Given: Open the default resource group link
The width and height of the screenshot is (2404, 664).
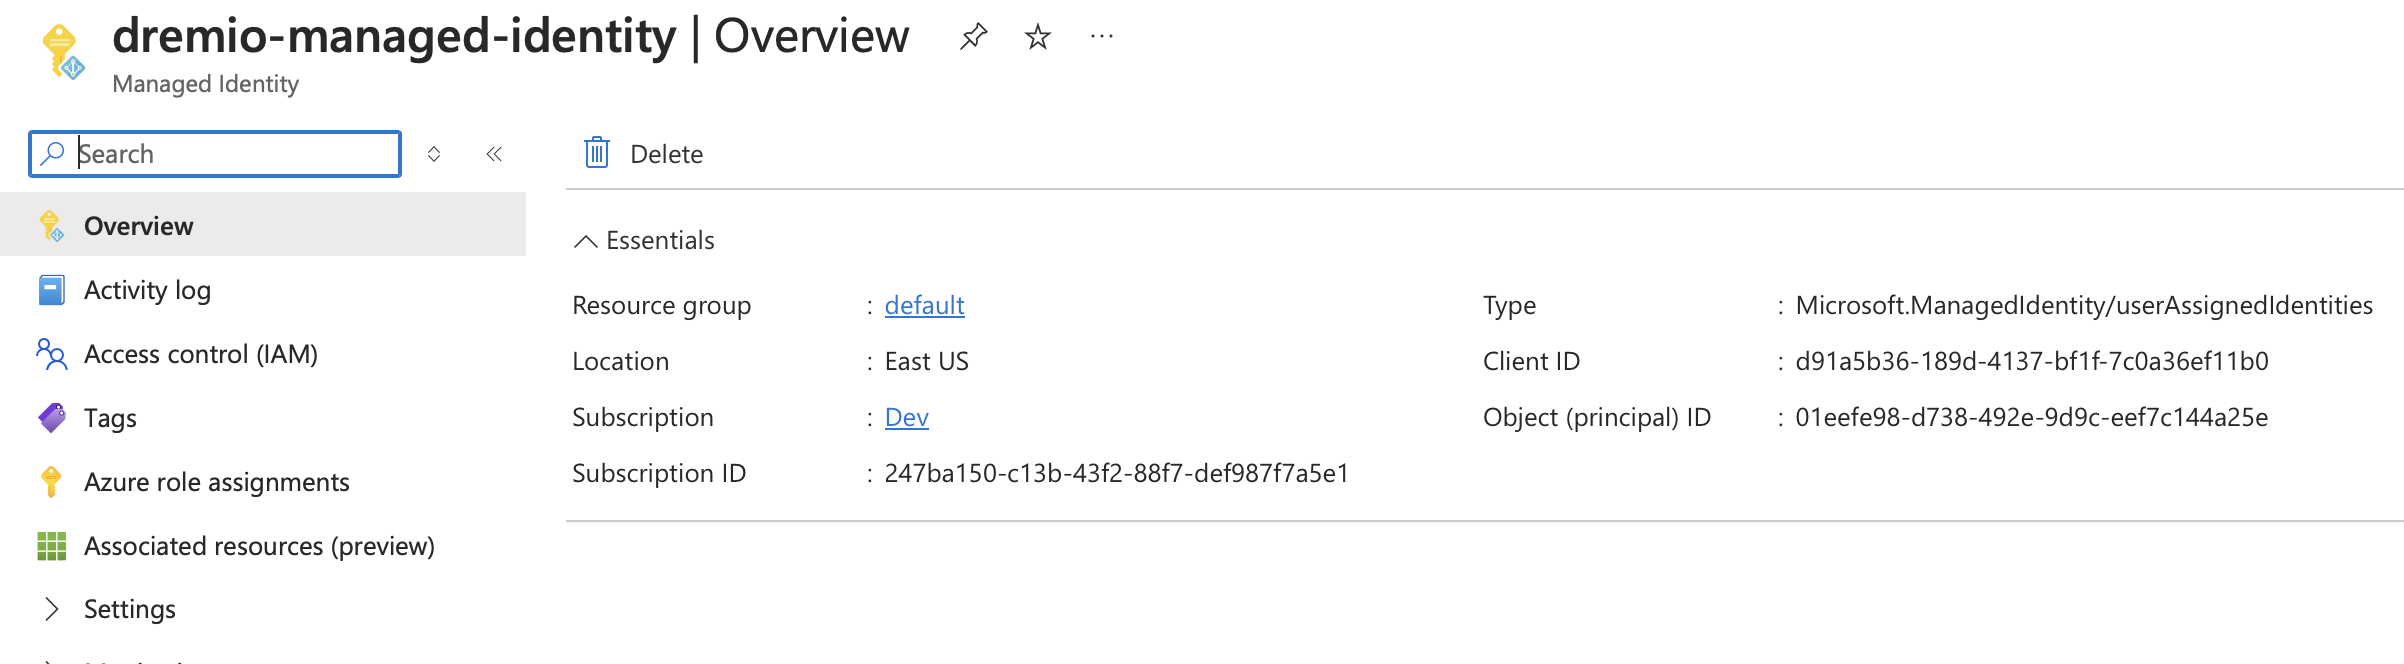Looking at the screenshot, I should click(924, 305).
